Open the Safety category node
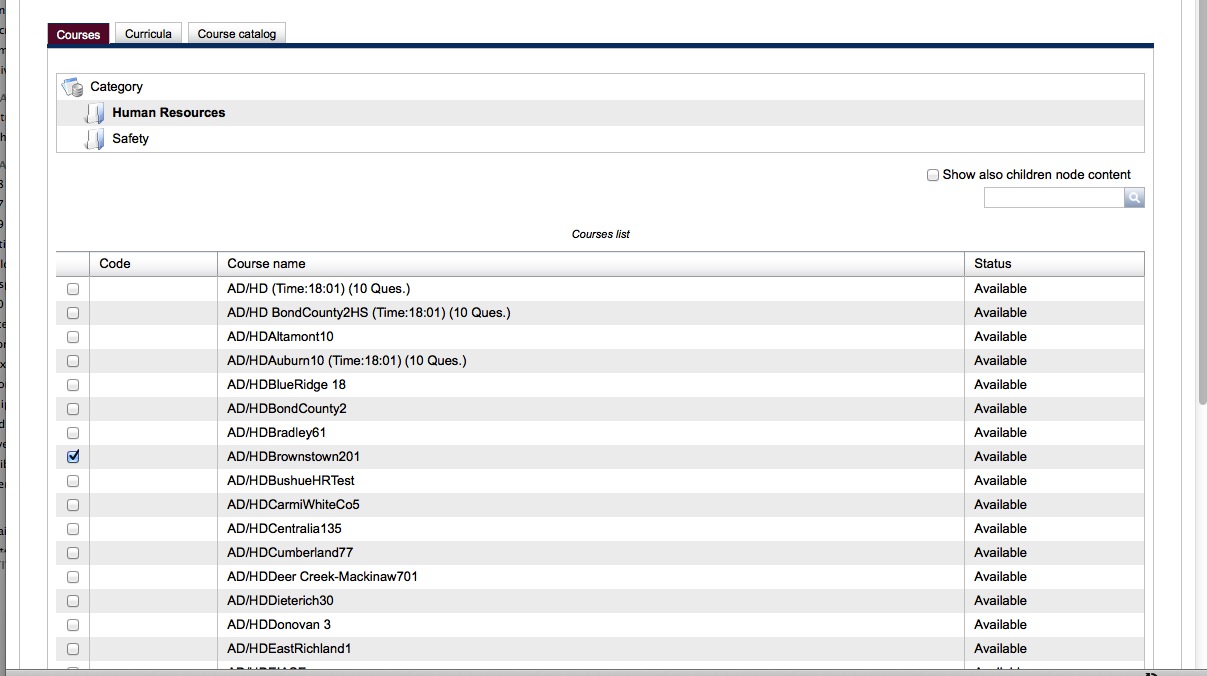Viewport: 1207px width, 676px height. (130, 139)
